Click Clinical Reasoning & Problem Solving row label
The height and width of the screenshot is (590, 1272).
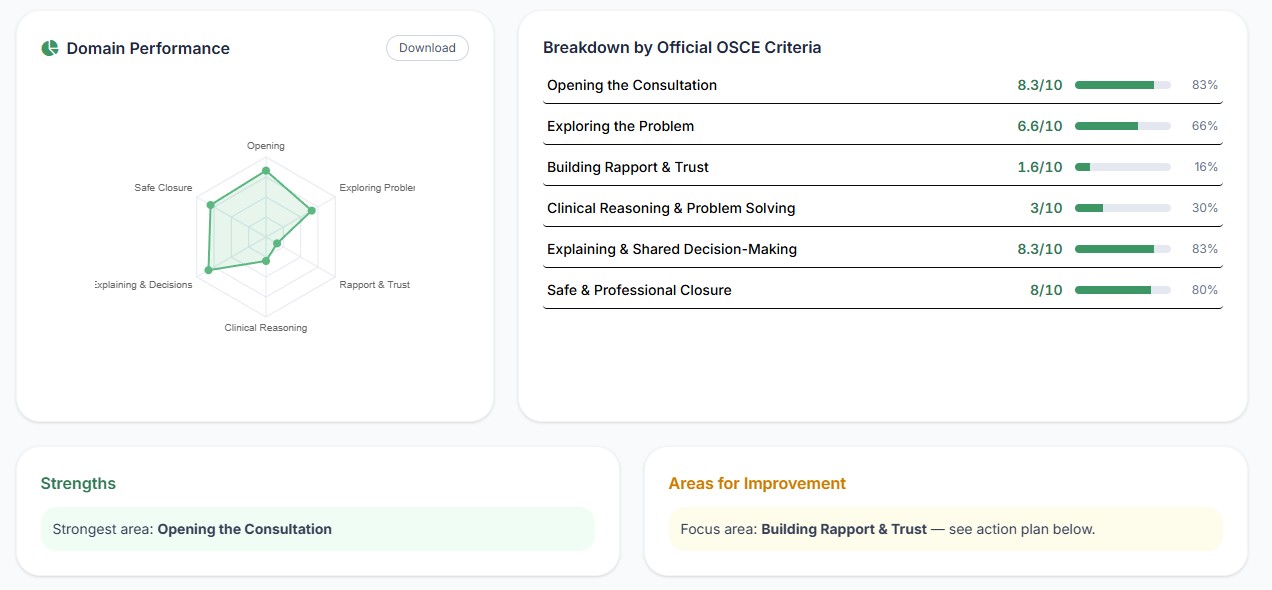tap(671, 208)
